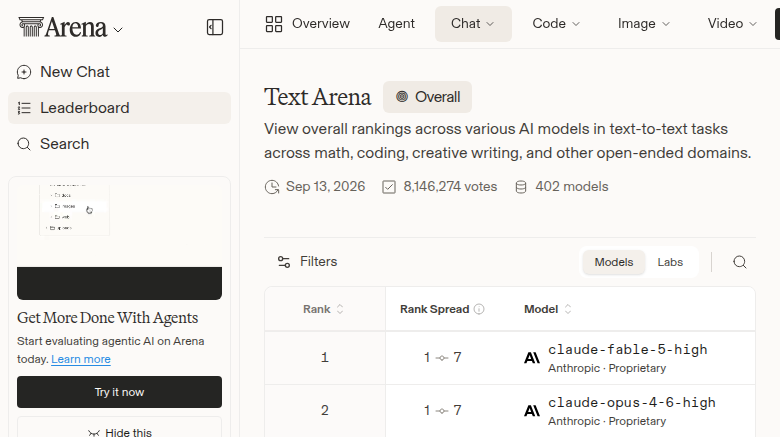Click the Arena column logo

point(31,27)
